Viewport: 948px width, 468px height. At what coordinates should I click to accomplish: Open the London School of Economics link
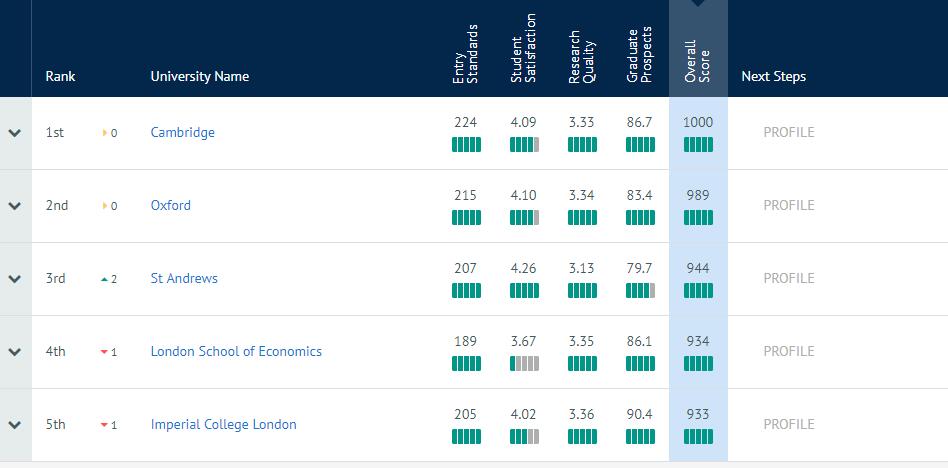pos(236,351)
